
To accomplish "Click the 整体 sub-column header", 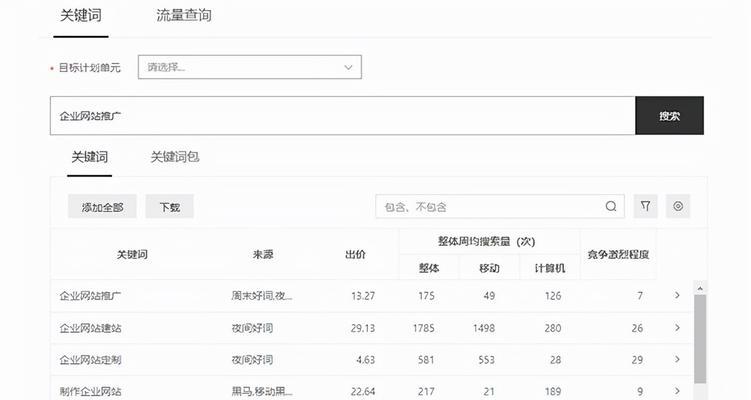I will [x=429, y=268].
